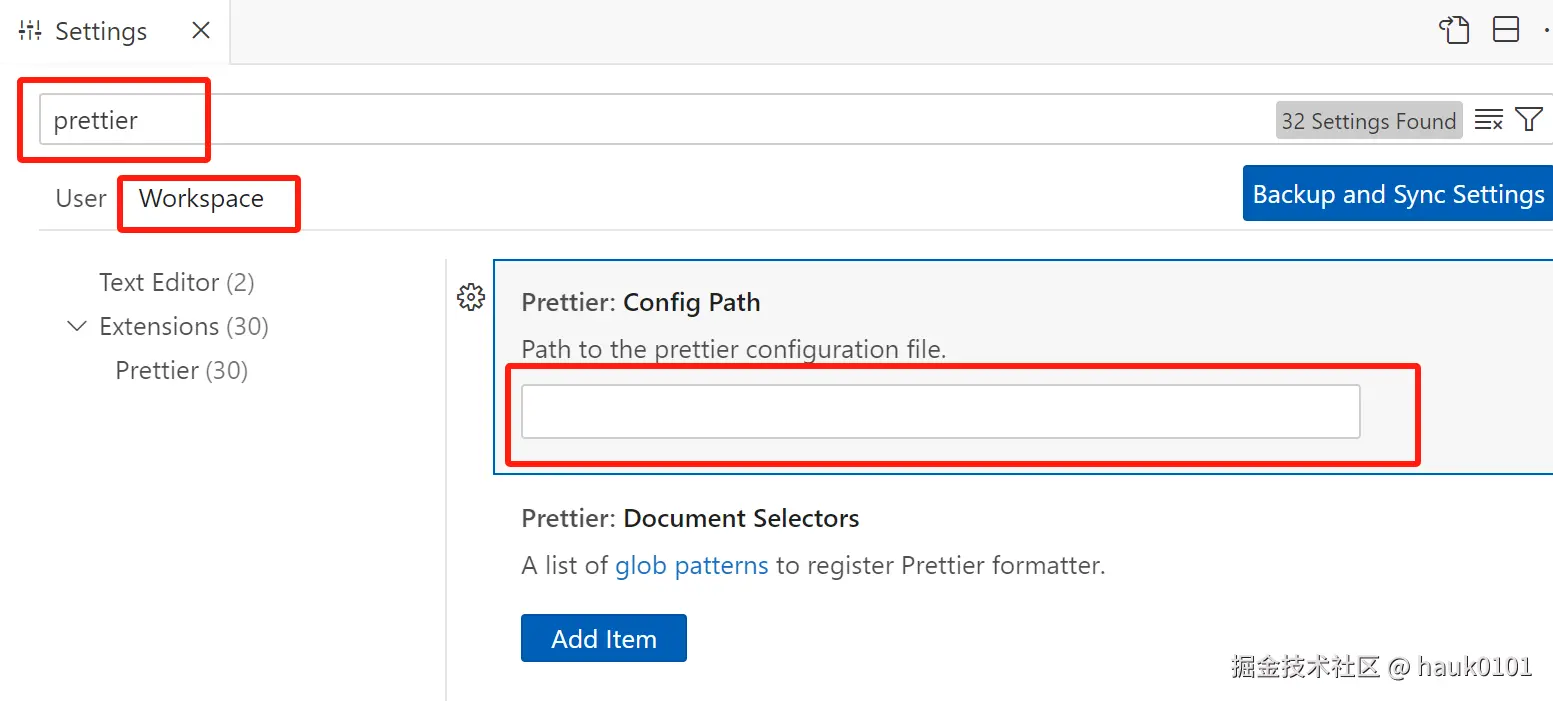This screenshot has height=701, width=1553.
Task: Activate the Settings tab title
Action: (100, 31)
